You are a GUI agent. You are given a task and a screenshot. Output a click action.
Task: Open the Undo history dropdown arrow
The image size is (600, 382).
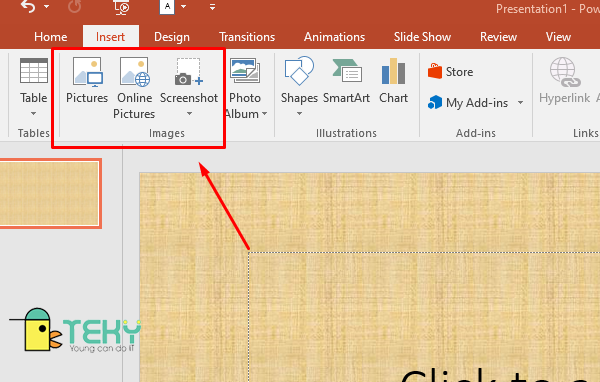[47, 7]
